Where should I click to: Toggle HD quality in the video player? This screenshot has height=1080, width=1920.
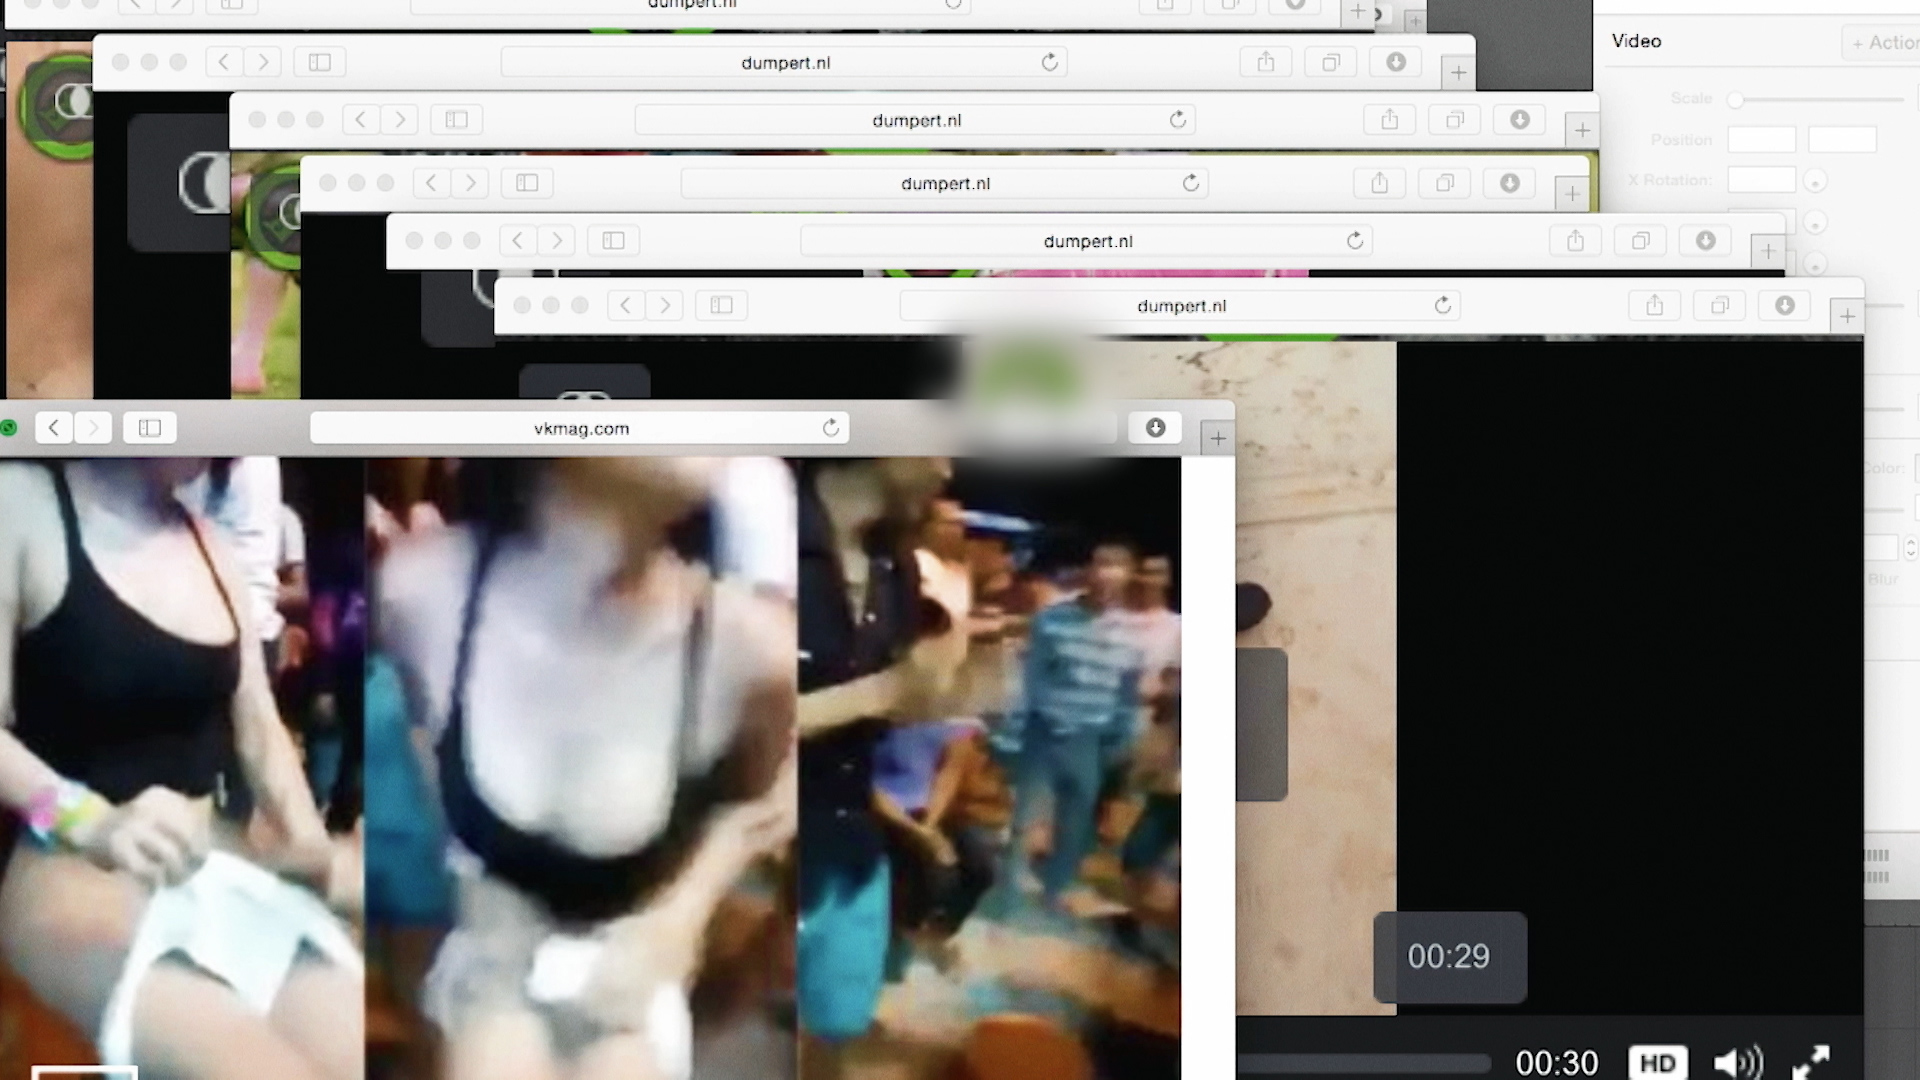pos(1658,1062)
